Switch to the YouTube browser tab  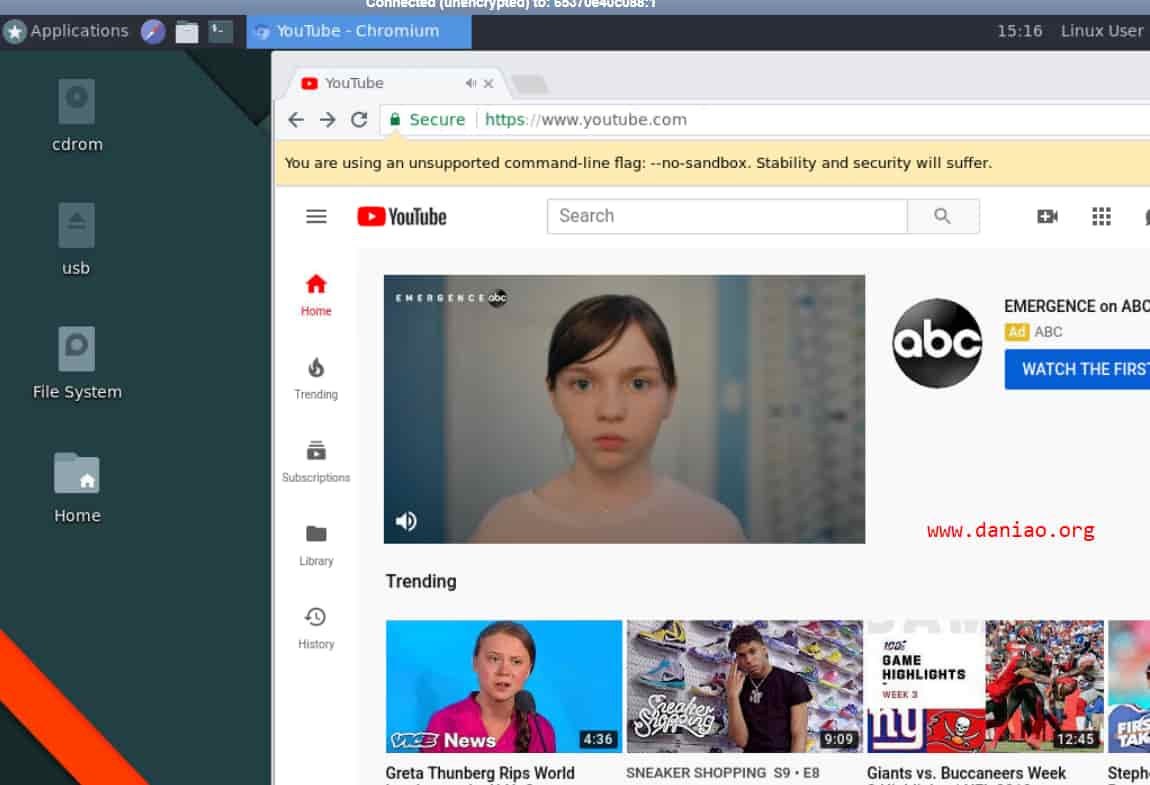[398, 83]
